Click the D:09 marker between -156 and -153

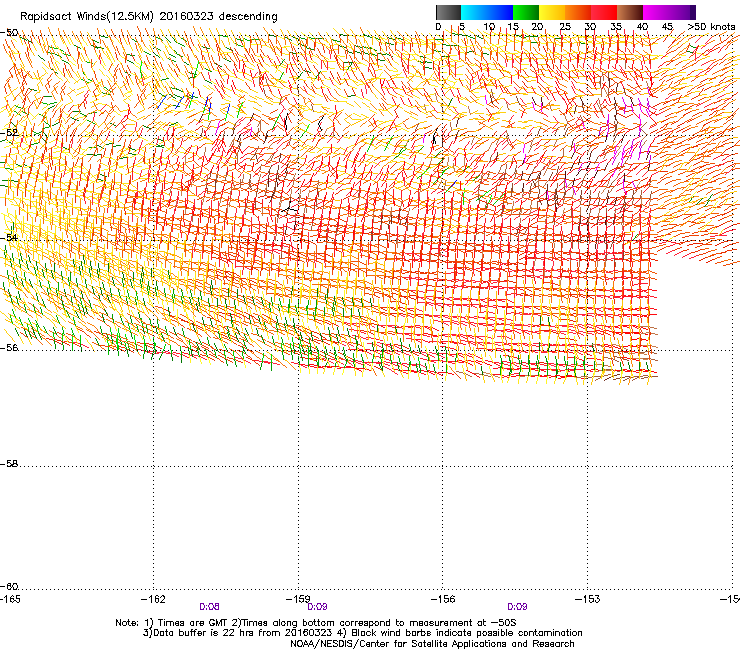click(x=517, y=607)
